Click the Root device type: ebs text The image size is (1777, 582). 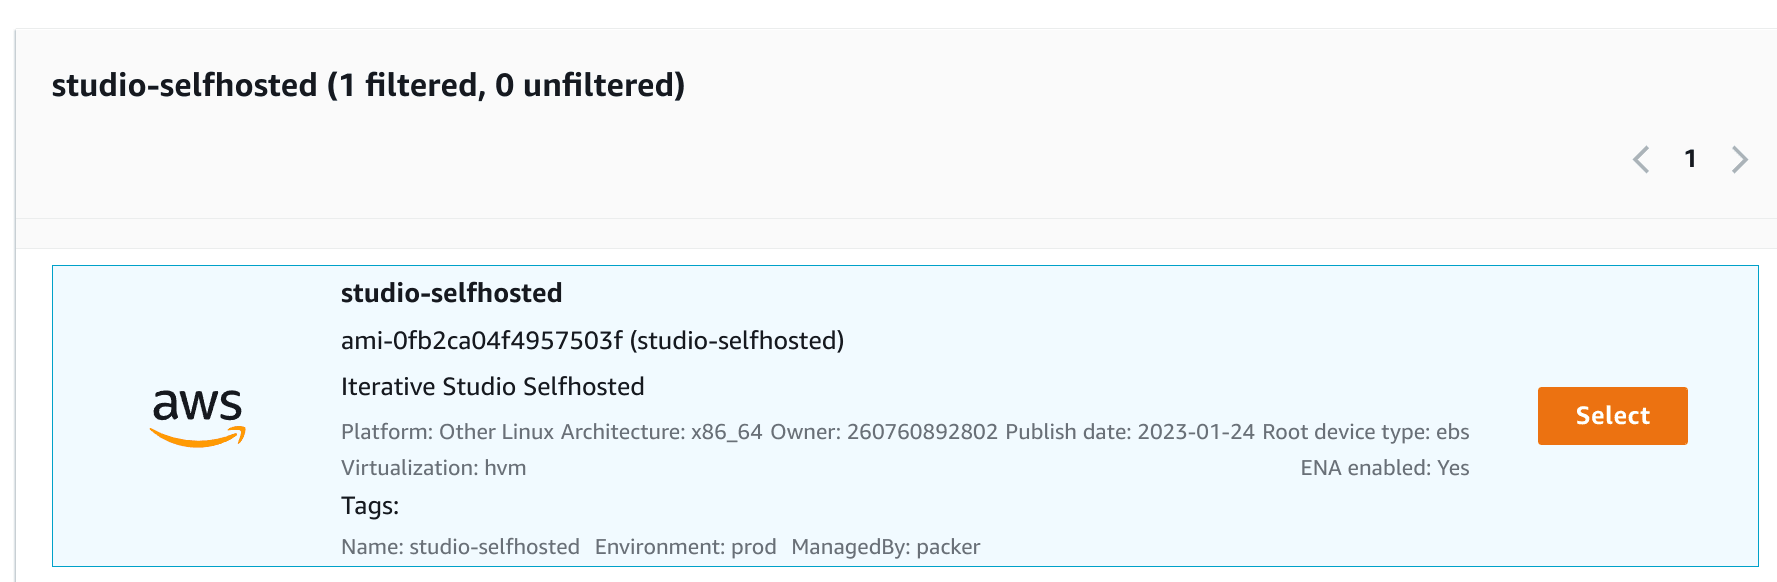[x=1366, y=432]
